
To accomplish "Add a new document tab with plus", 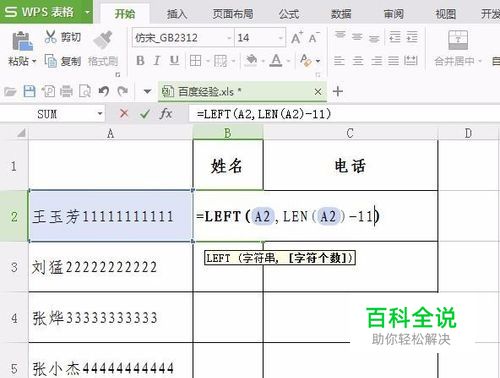I will 338,91.
